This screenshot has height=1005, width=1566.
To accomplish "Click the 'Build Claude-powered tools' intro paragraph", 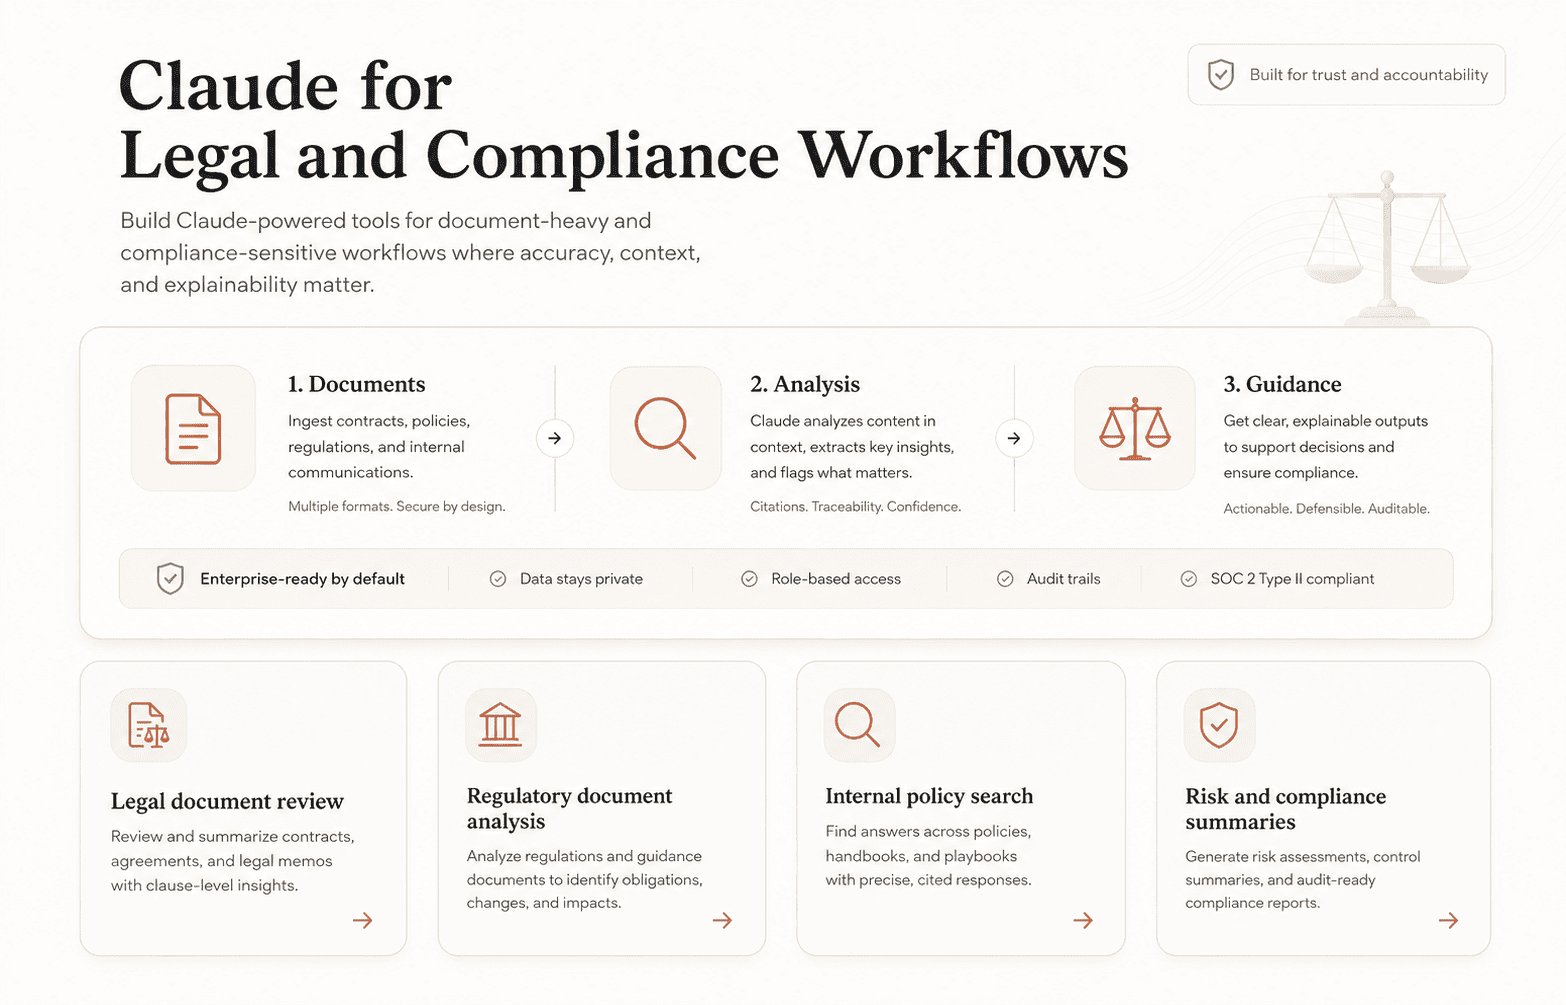I will 410,253.
